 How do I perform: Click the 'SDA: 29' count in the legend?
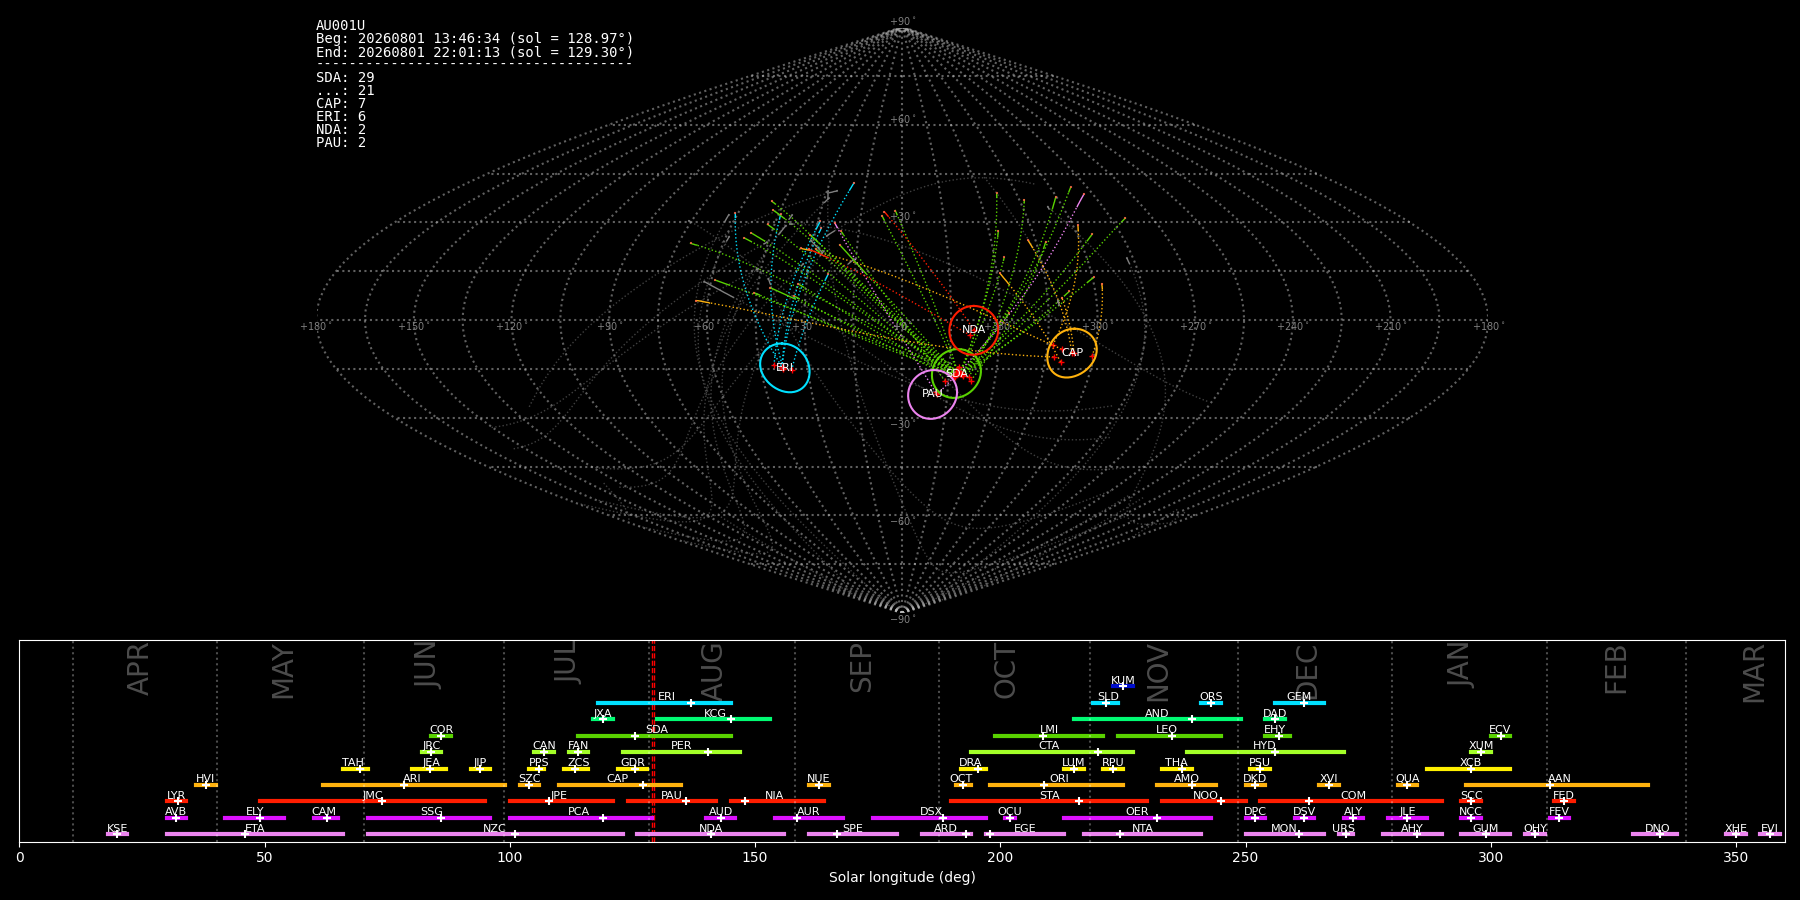pyautogui.click(x=345, y=78)
